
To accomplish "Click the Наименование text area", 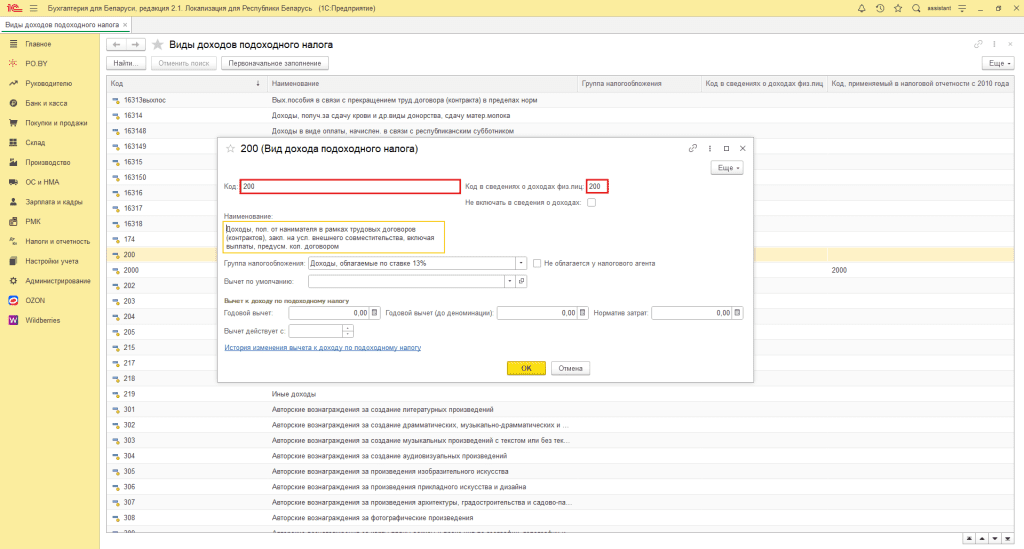I will (334, 238).
